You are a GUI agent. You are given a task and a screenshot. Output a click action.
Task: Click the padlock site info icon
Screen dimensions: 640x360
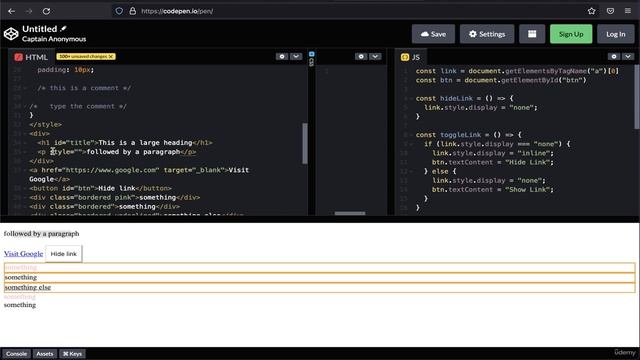tap(133, 11)
